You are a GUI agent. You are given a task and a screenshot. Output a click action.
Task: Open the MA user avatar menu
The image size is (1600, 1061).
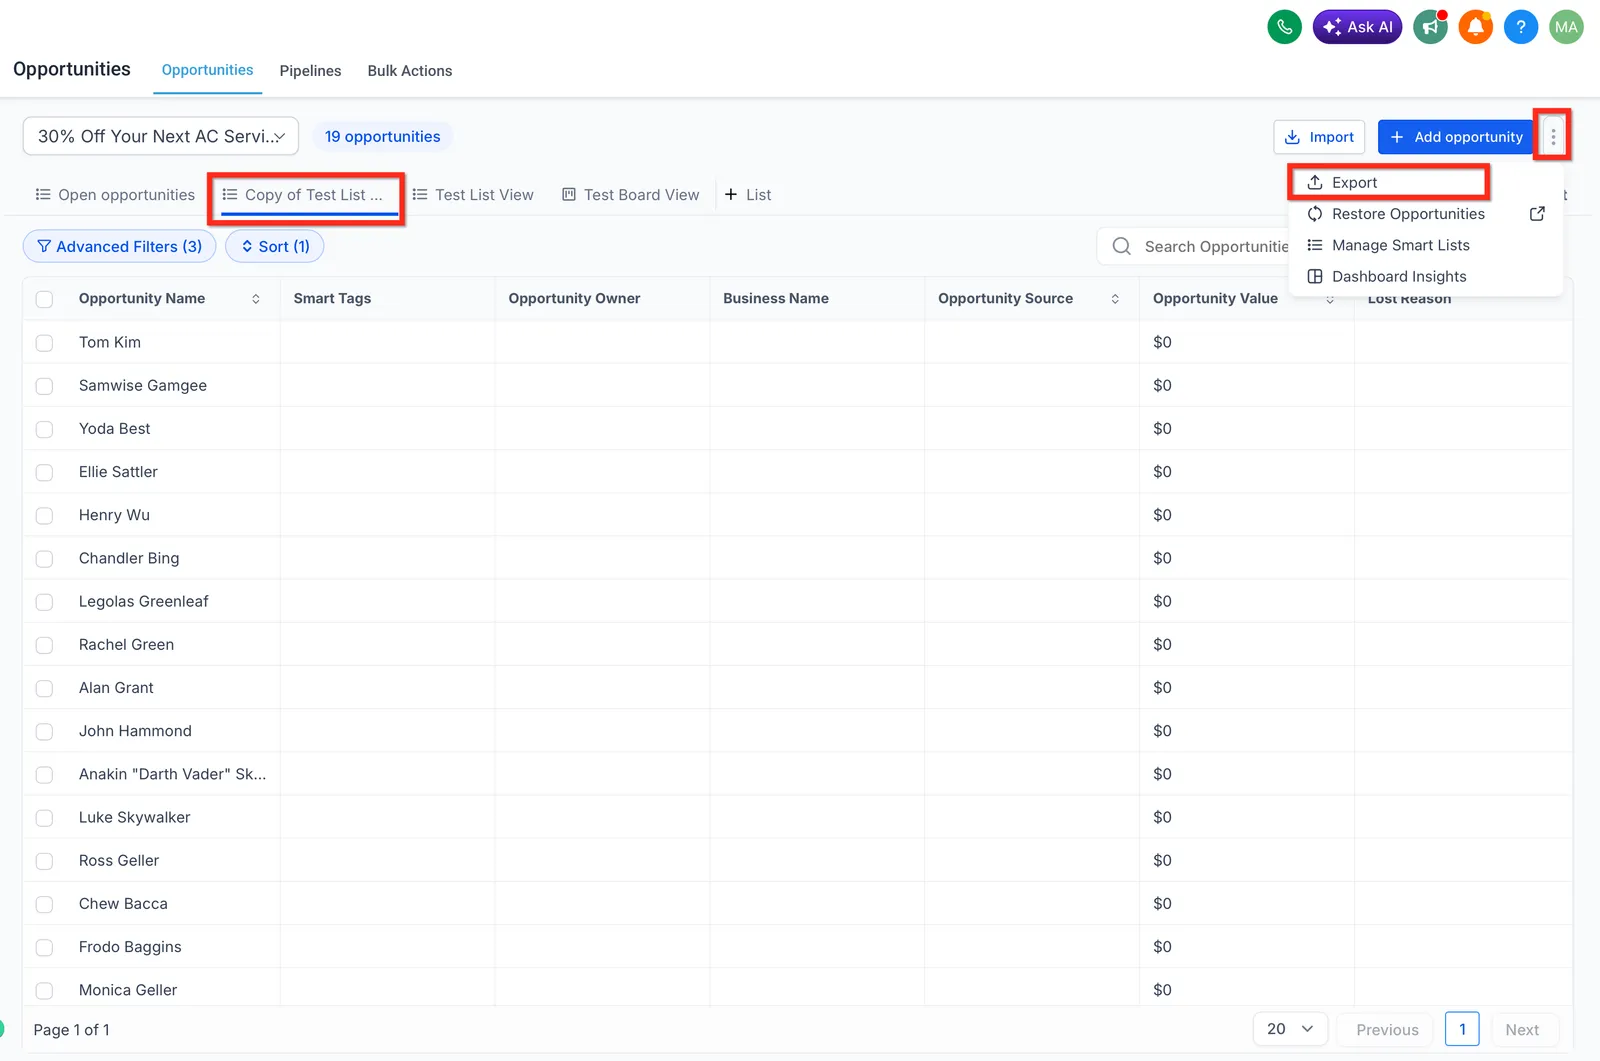coord(1566,27)
